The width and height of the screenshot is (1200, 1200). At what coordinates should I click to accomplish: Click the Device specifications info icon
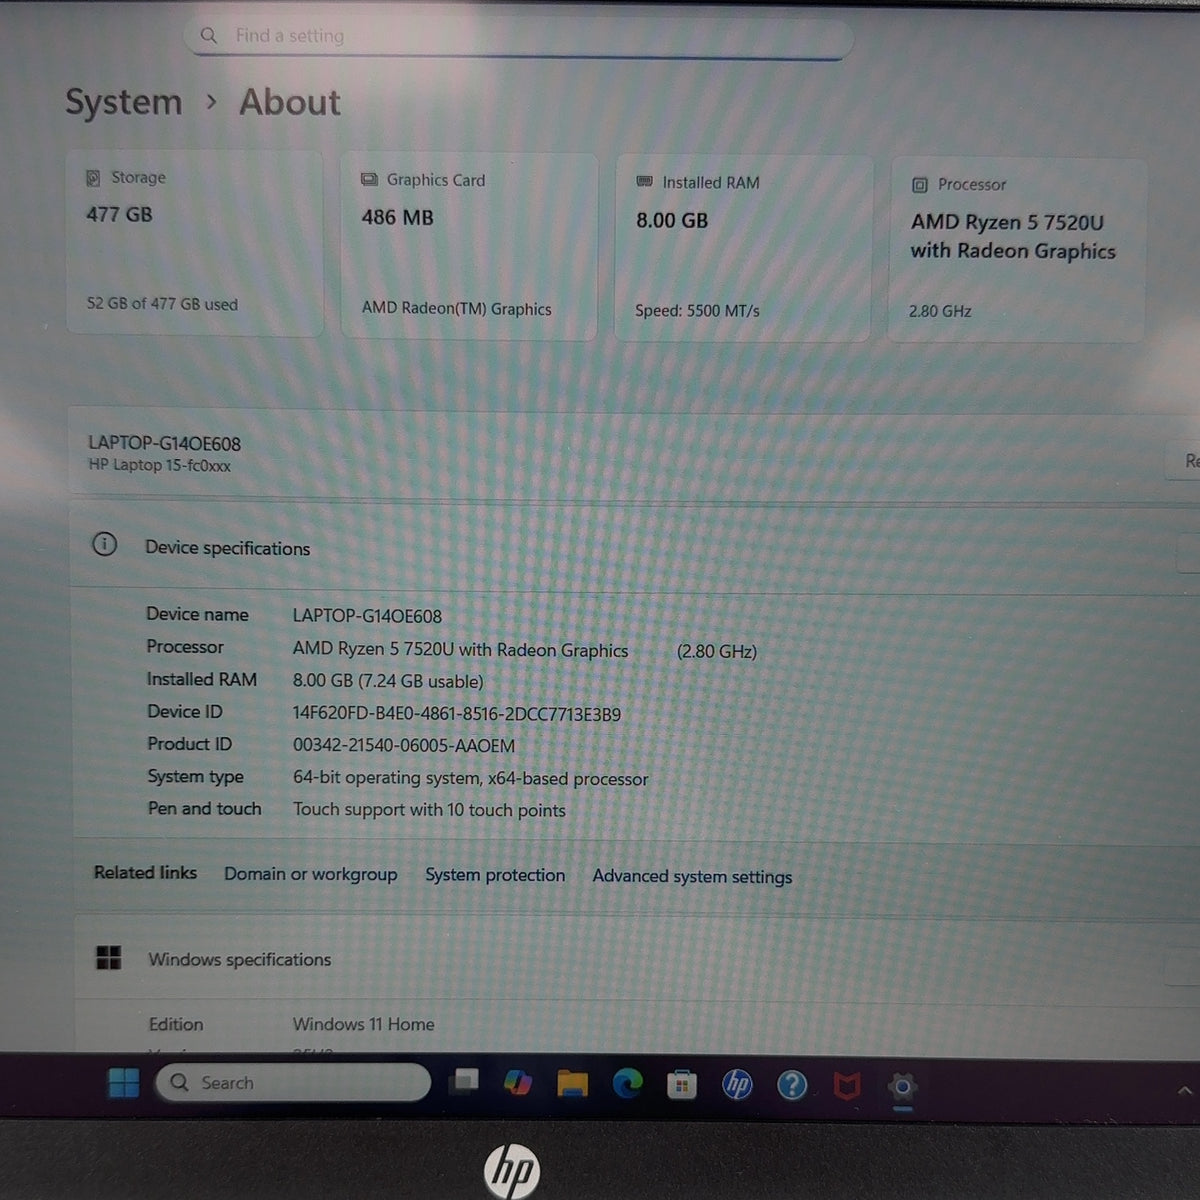tap(104, 545)
